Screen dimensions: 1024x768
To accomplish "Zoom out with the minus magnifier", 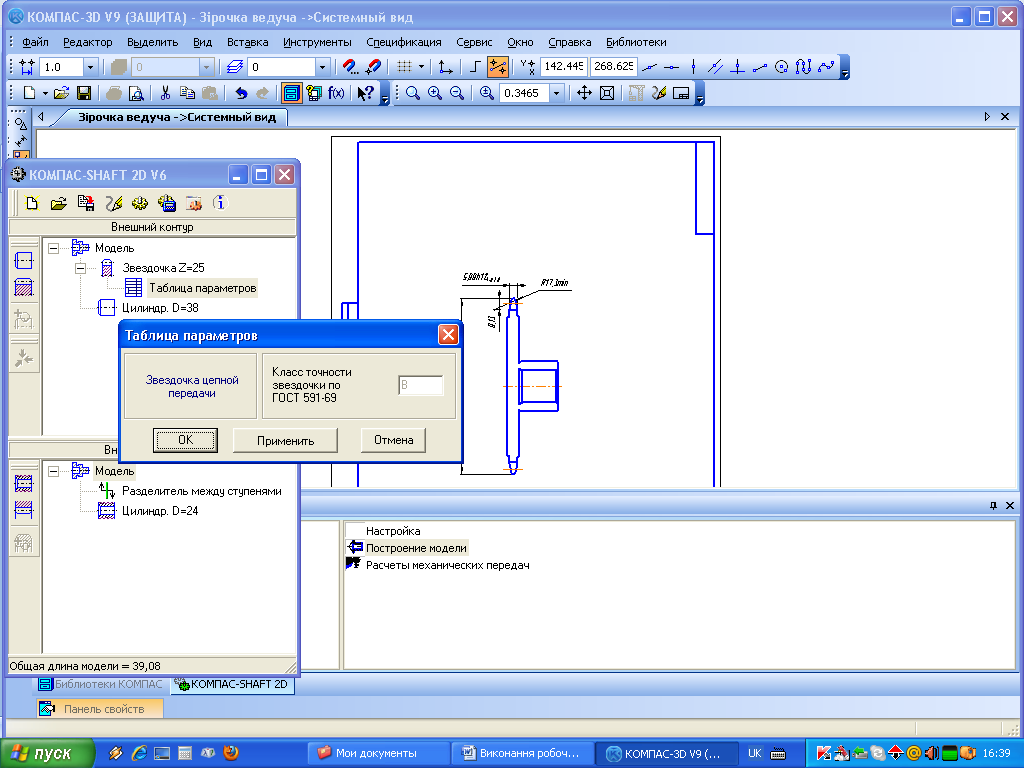I will coord(457,93).
